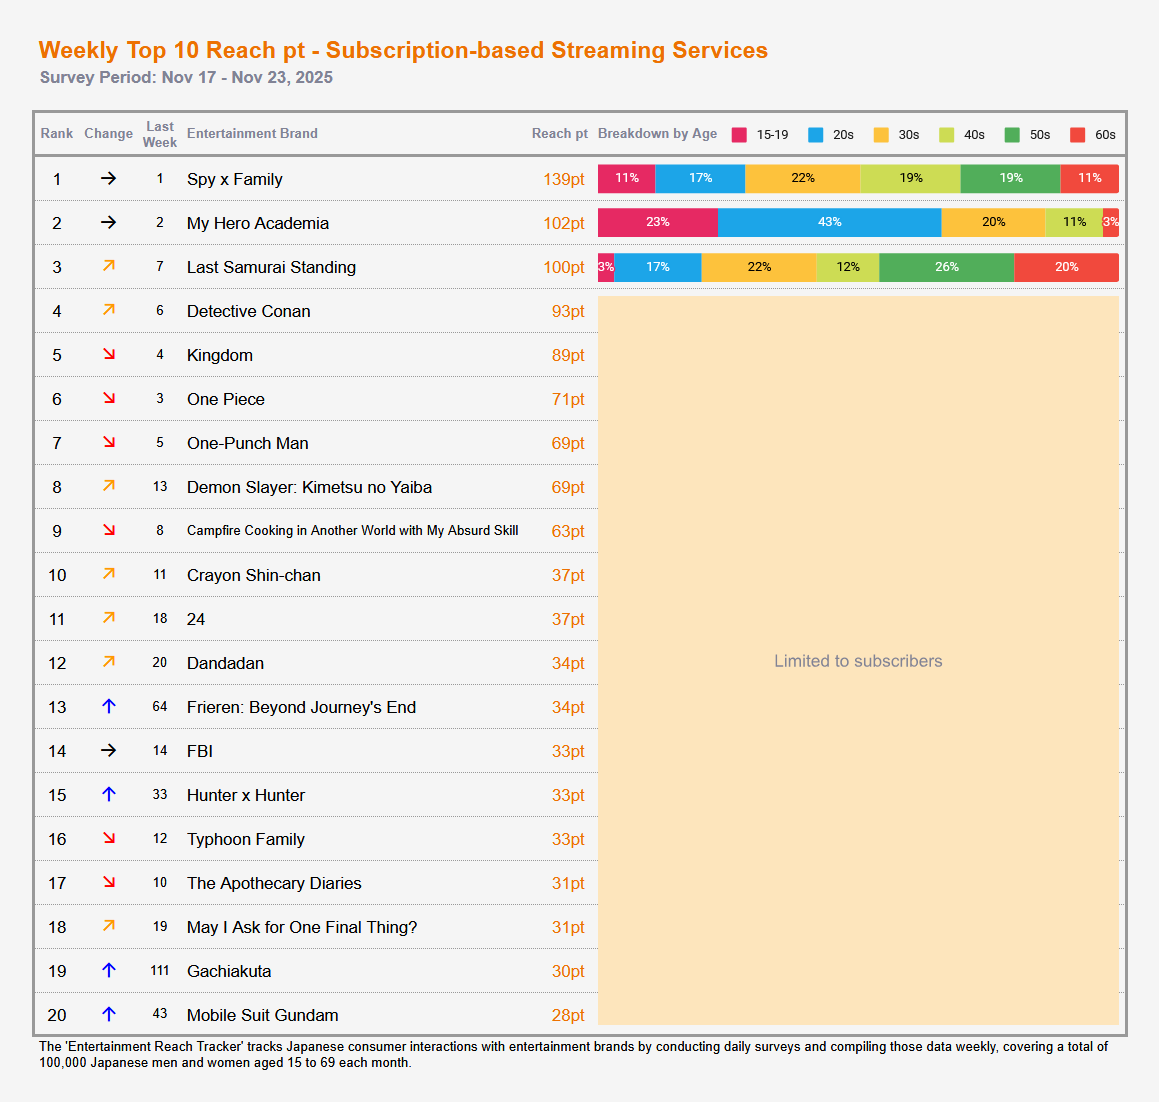Click the Spy x Family title
Viewport: 1159px width, 1102px height.
click(x=234, y=179)
